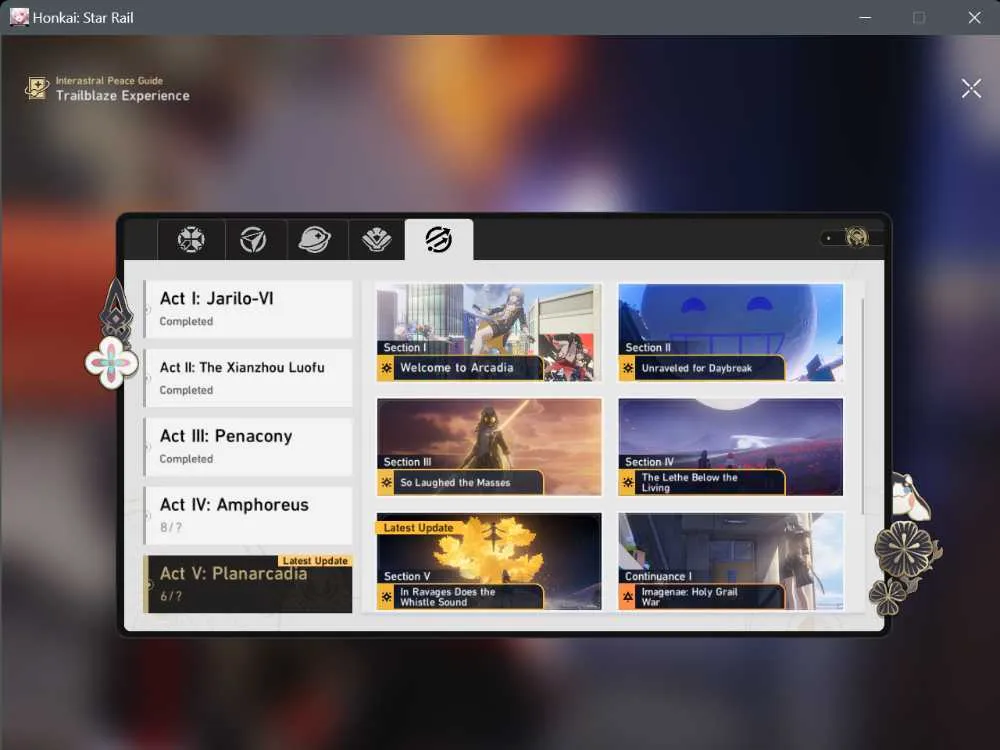Open the first cross-shaped guide tab icon
Image resolution: width=1000 pixels, height=750 pixels.
(191, 240)
